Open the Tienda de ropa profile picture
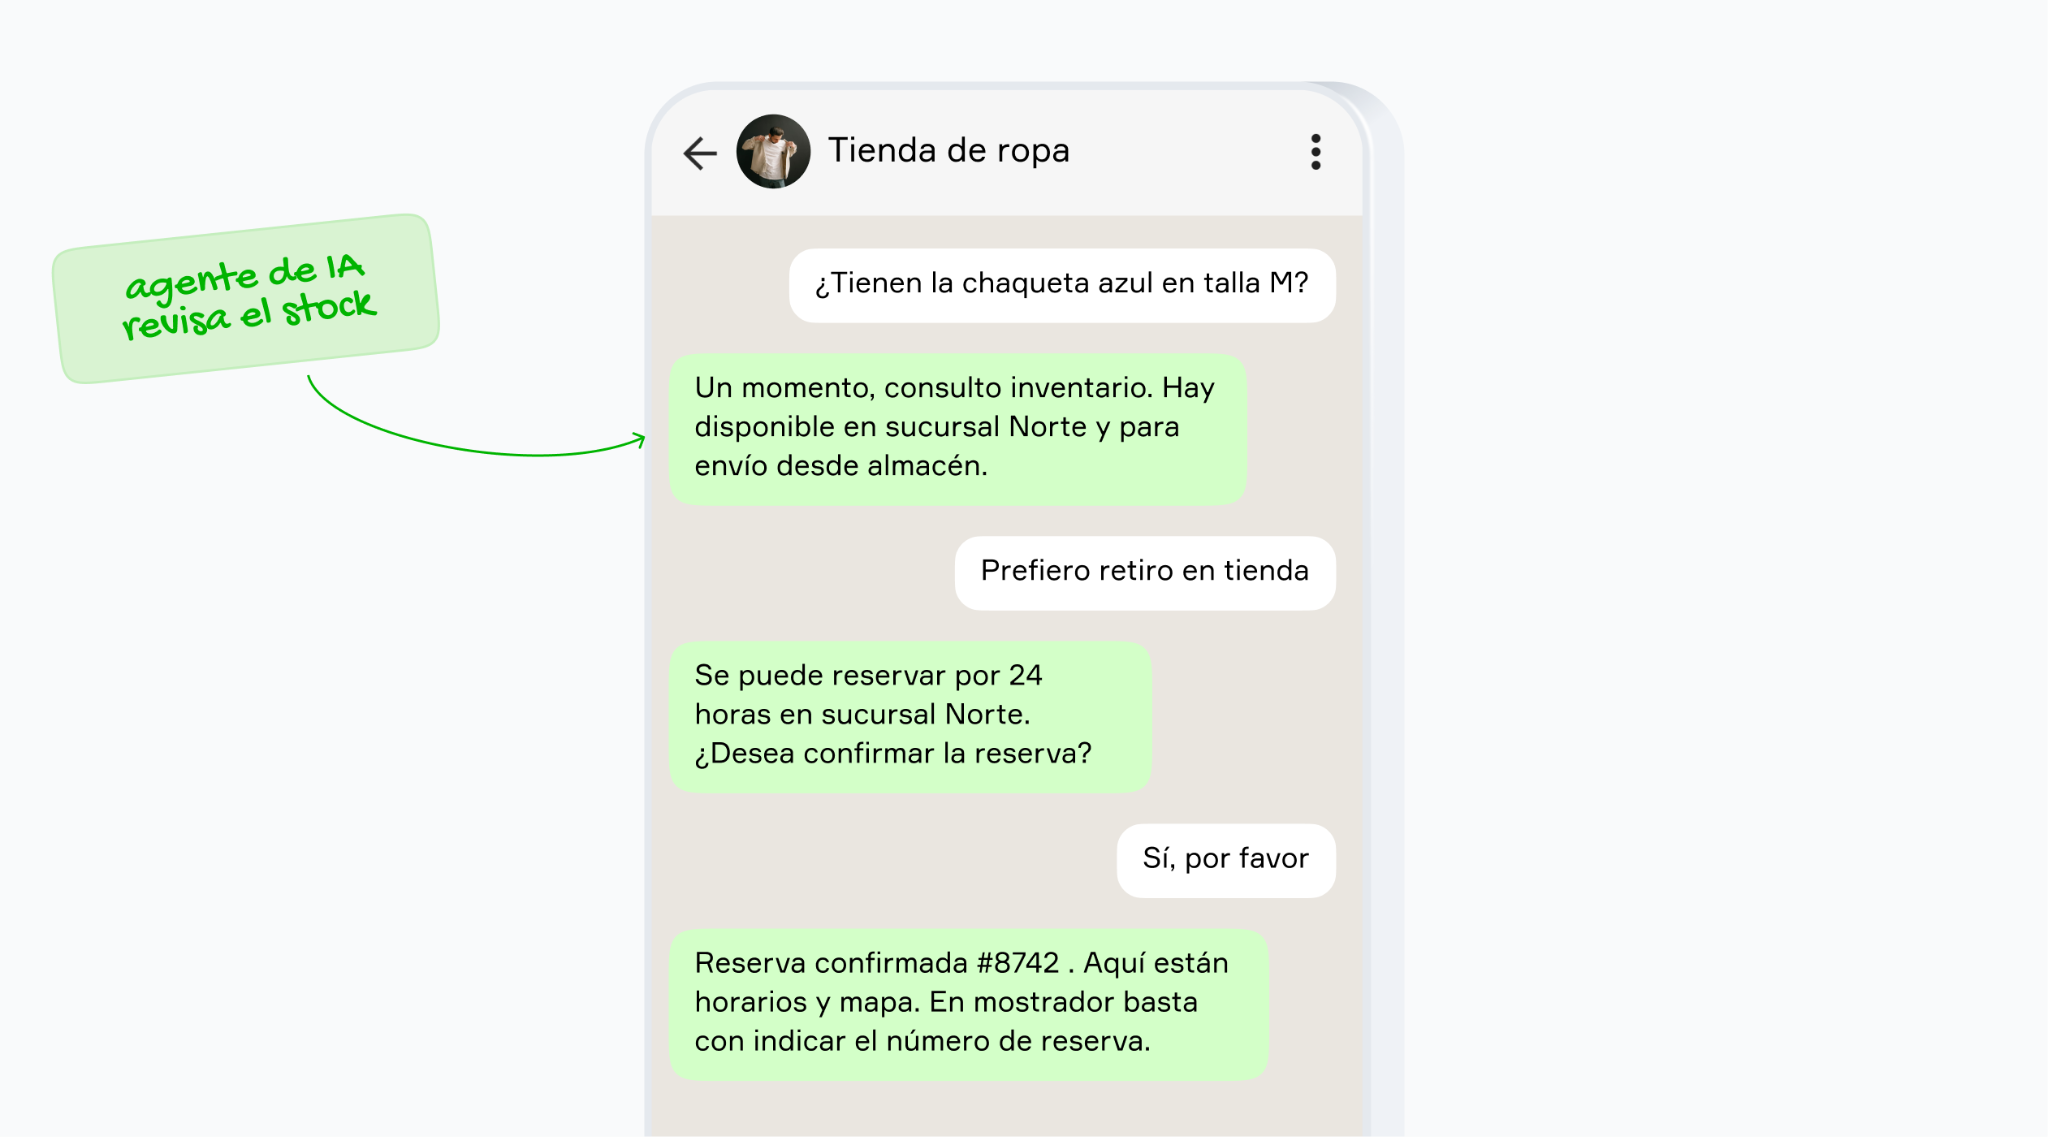2048x1137 pixels. point(773,151)
